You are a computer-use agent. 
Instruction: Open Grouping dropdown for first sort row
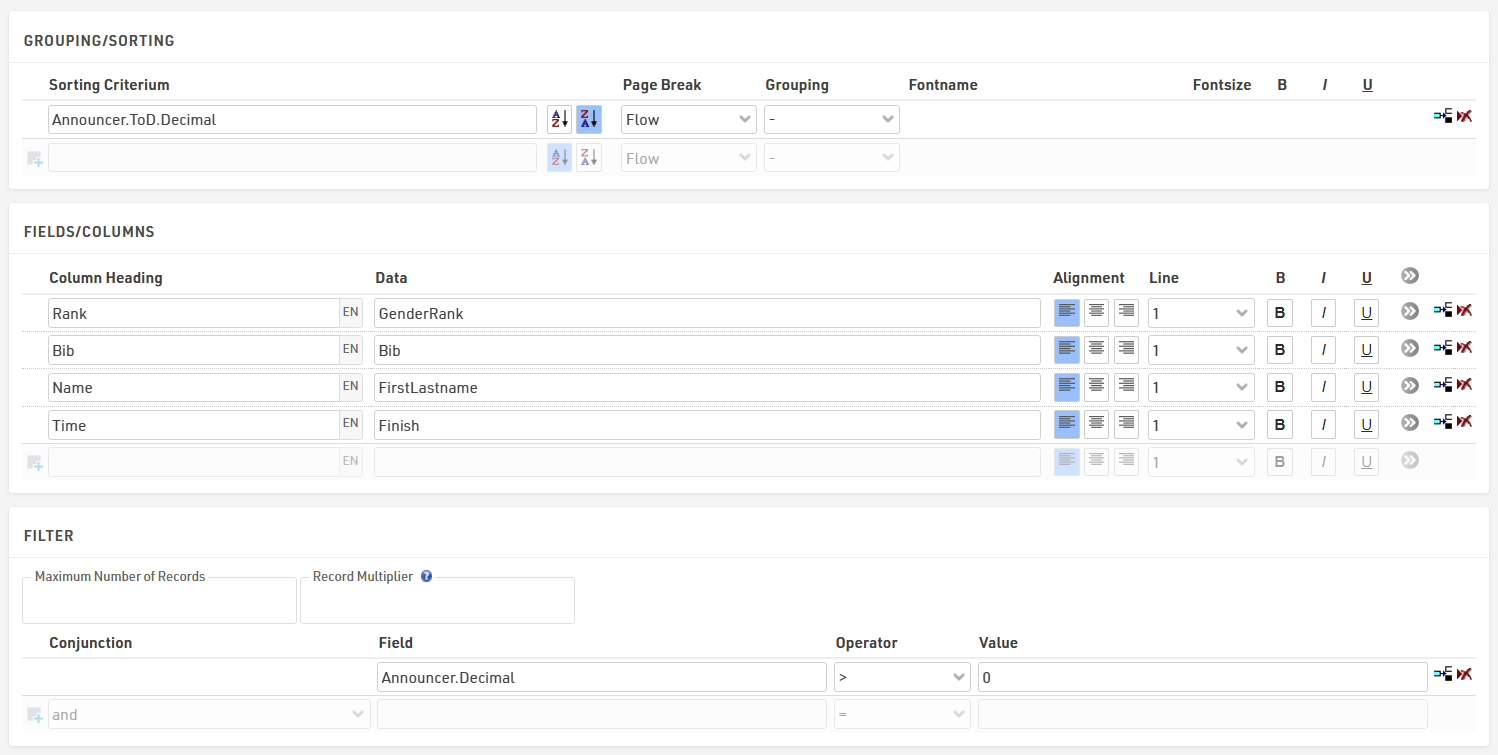coord(831,120)
